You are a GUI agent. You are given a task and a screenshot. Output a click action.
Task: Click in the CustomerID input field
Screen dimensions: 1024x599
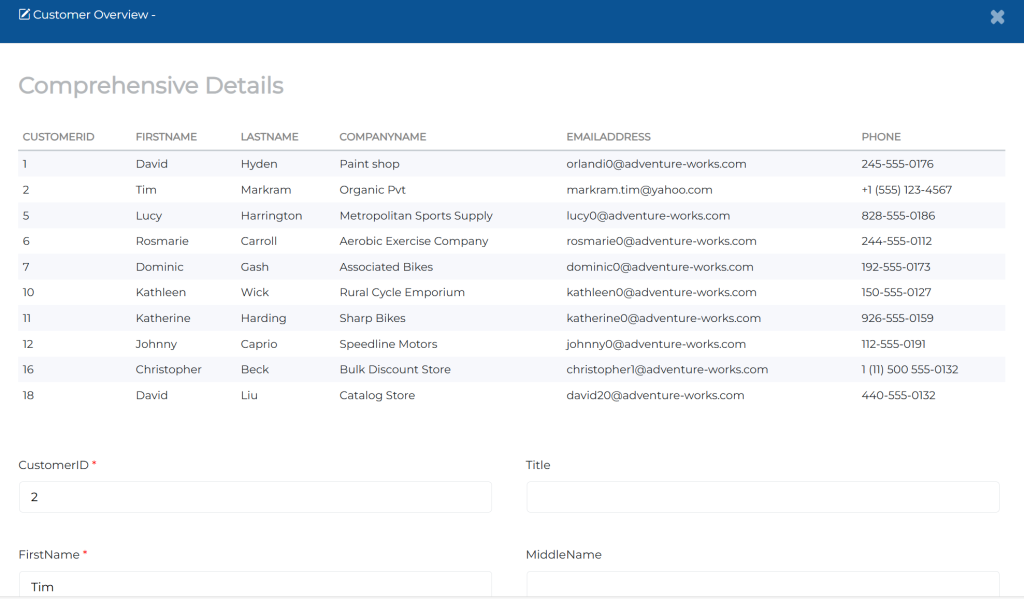(255, 497)
